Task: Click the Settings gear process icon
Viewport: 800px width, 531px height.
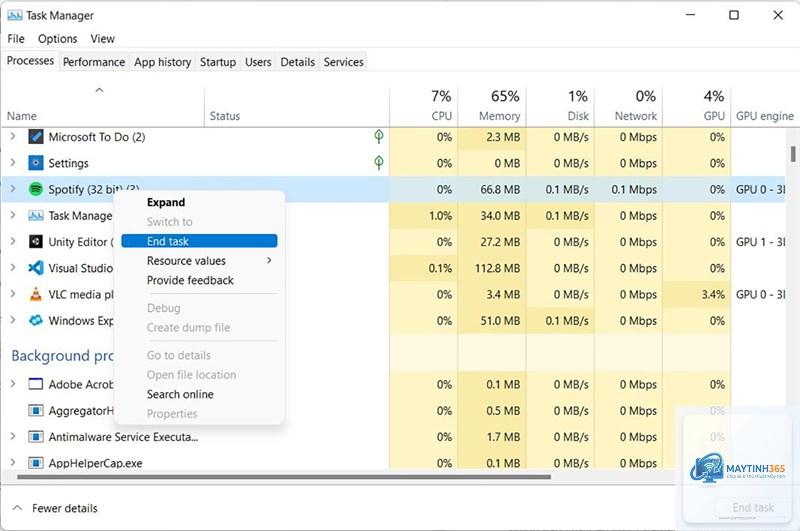Action: (x=36, y=163)
